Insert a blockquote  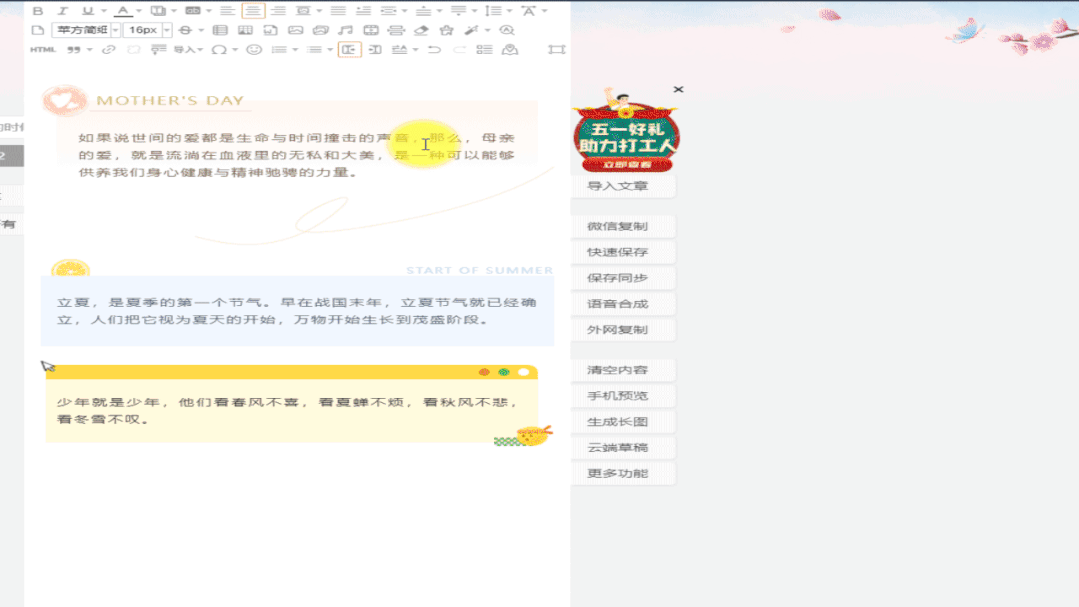point(74,50)
